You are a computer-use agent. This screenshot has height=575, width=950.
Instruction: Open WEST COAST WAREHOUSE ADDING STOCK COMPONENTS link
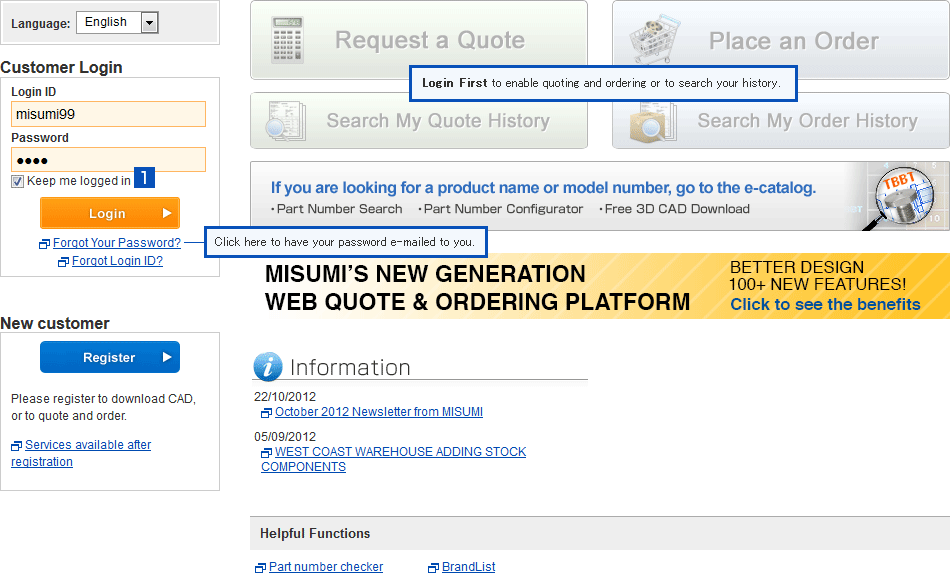(394, 459)
